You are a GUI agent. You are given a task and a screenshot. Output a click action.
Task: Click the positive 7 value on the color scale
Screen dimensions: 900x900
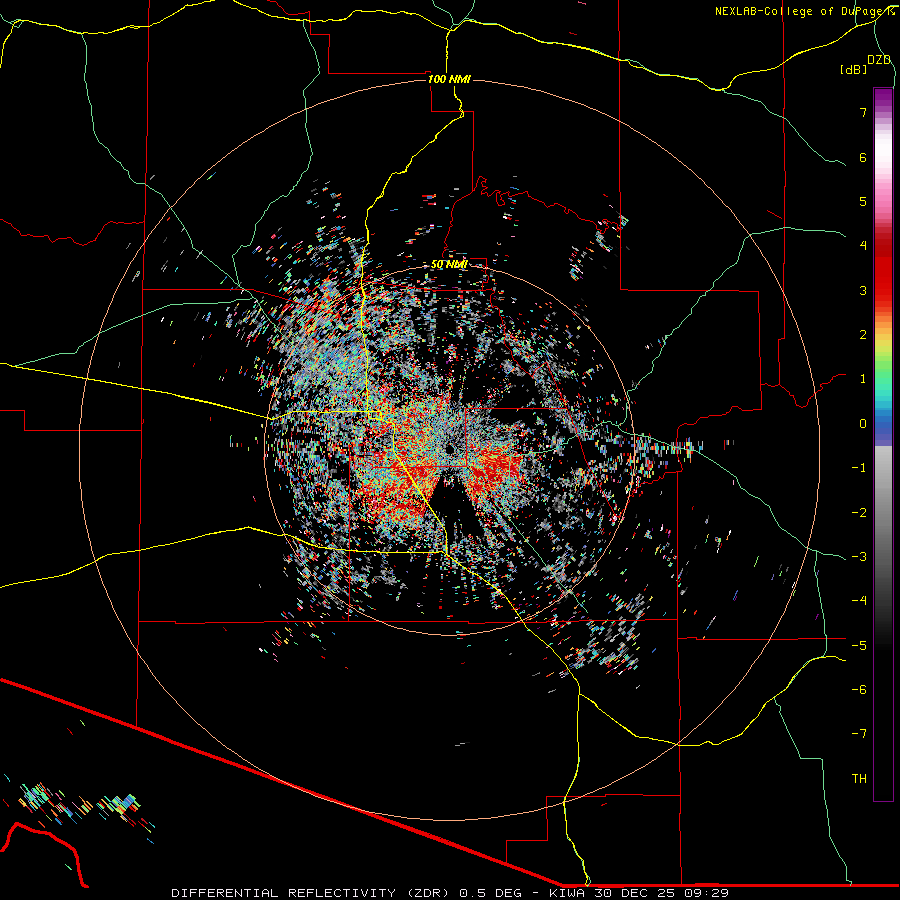point(863,112)
